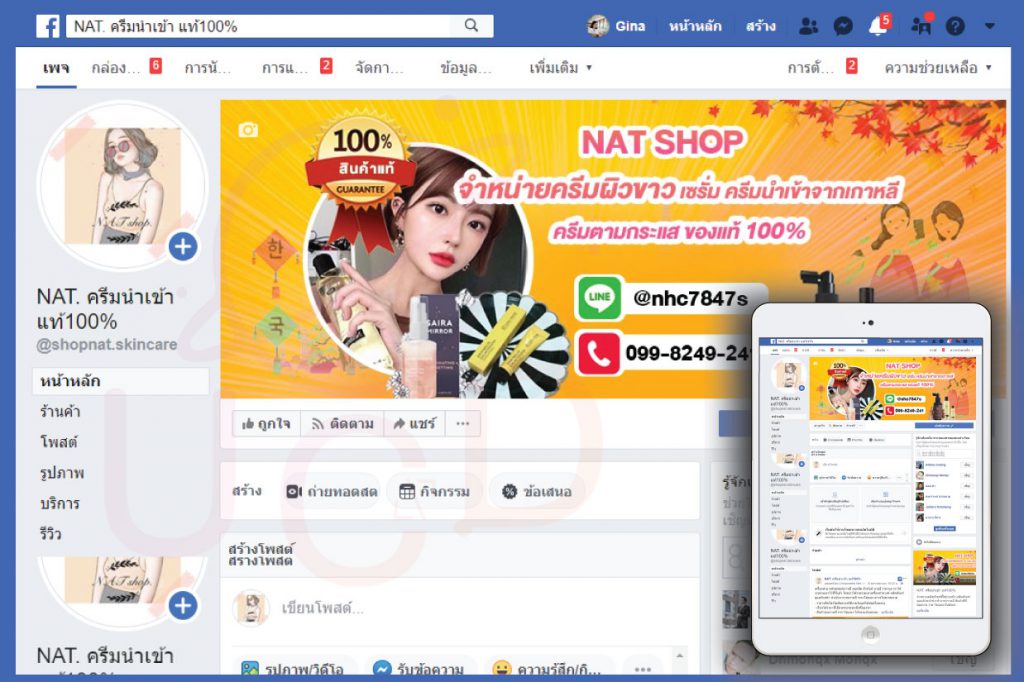Expand the เพิ่มเติม dropdown menu
The width and height of the screenshot is (1024, 682).
[x=561, y=68]
